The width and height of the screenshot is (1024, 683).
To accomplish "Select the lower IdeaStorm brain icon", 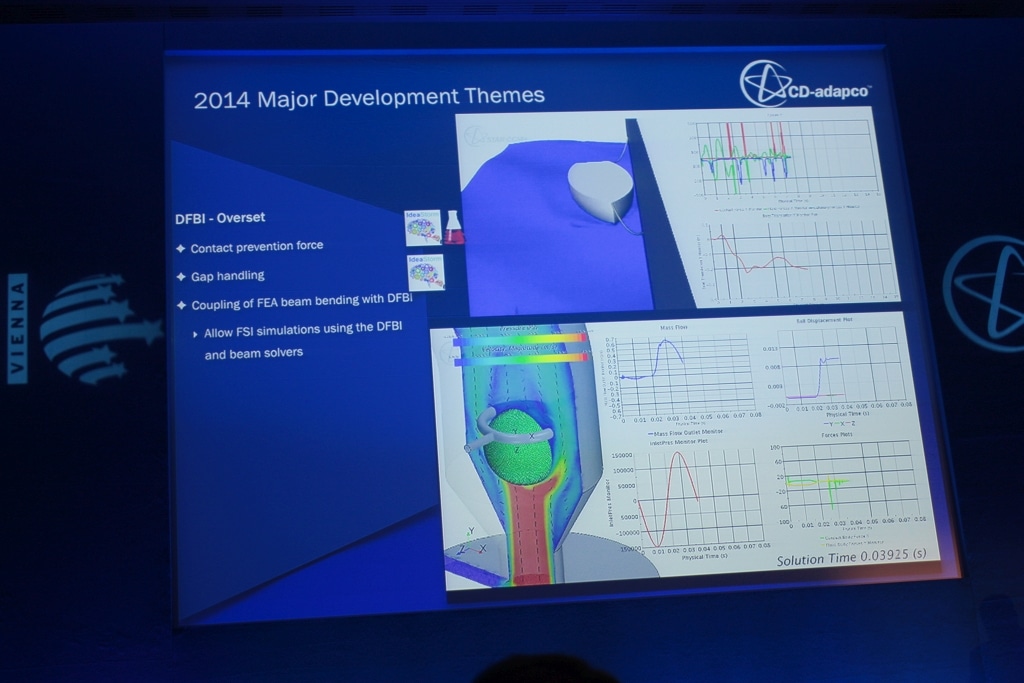I will [x=425, y=272].
